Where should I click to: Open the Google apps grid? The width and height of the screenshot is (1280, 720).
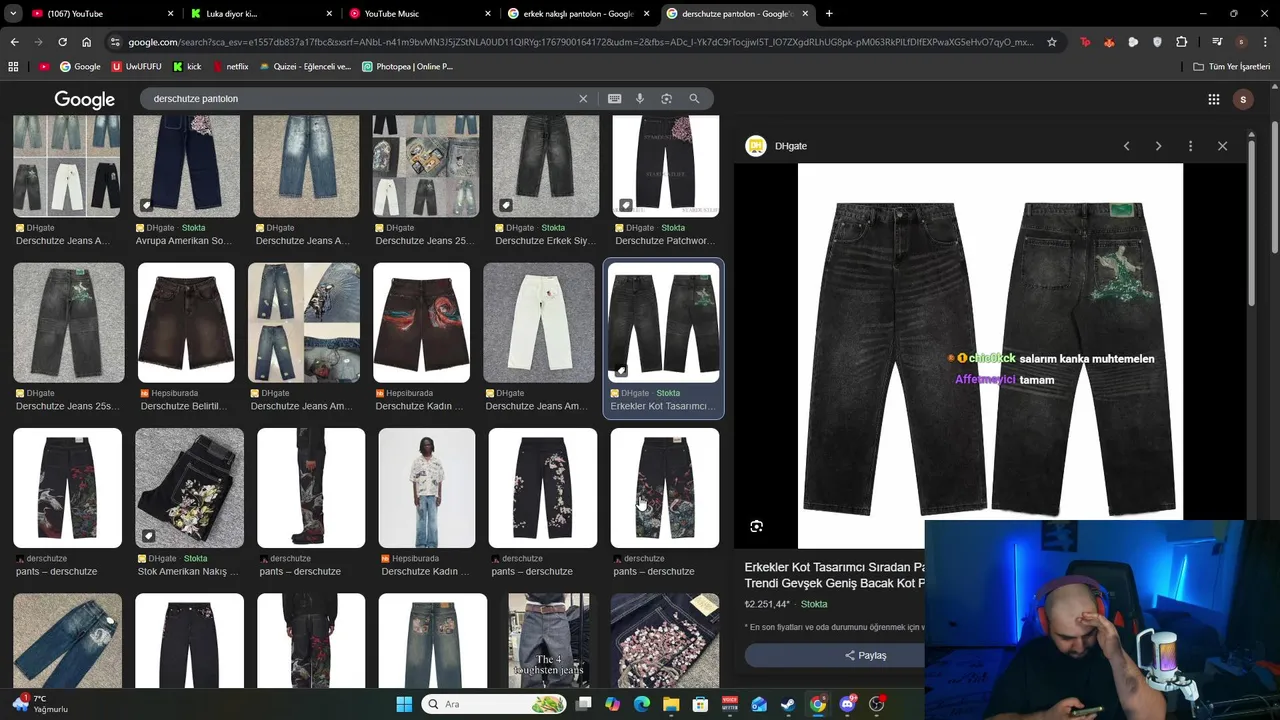pyautogui.click(x=1213, y=99)
